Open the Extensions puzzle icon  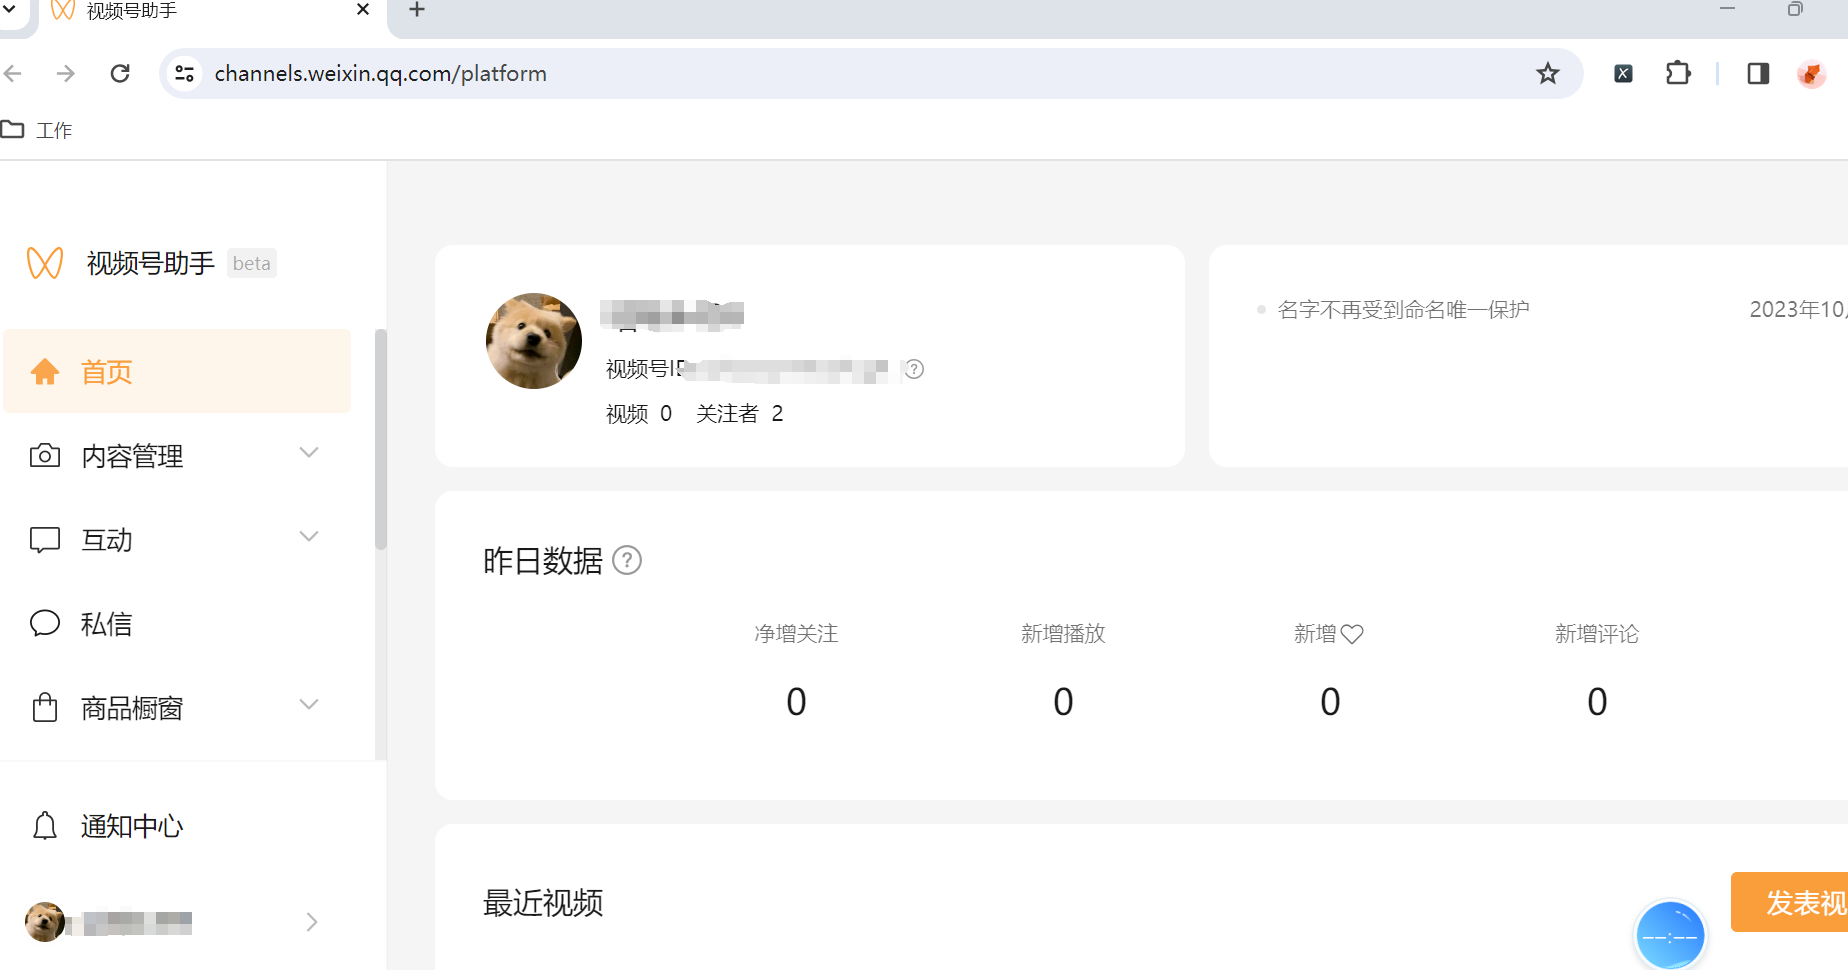(x=1678, y=73)
